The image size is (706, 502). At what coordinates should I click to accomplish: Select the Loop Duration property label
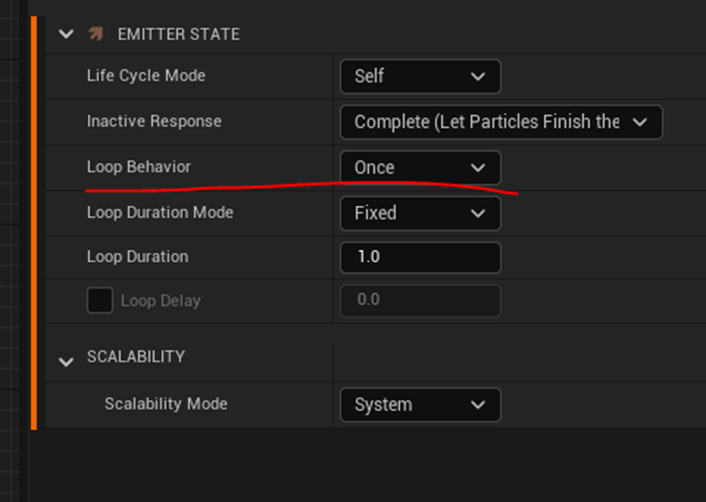tap(137, 257)
